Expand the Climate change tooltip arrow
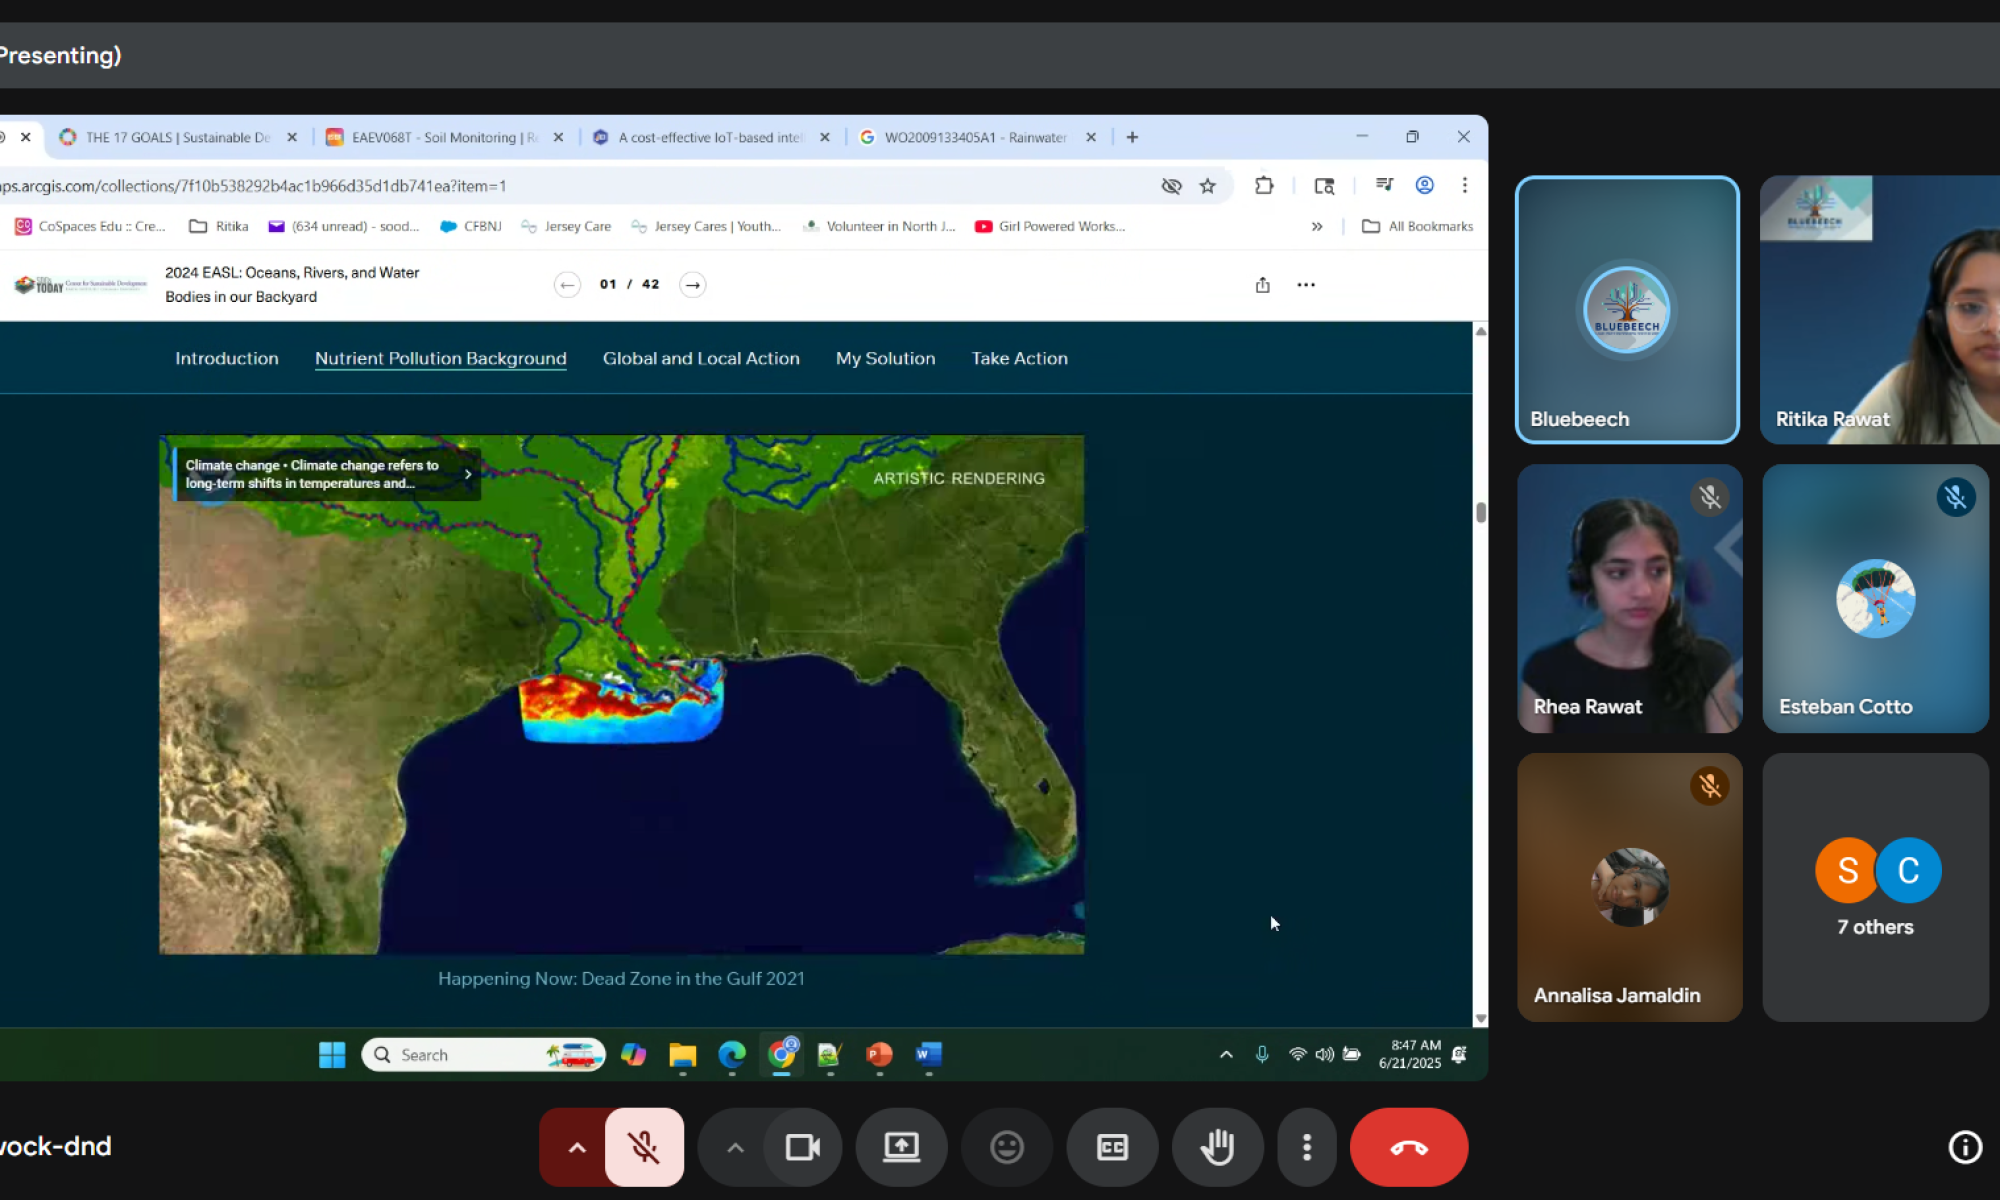The height and width of the screenshot is (1200, 2000). coord(467,474)
